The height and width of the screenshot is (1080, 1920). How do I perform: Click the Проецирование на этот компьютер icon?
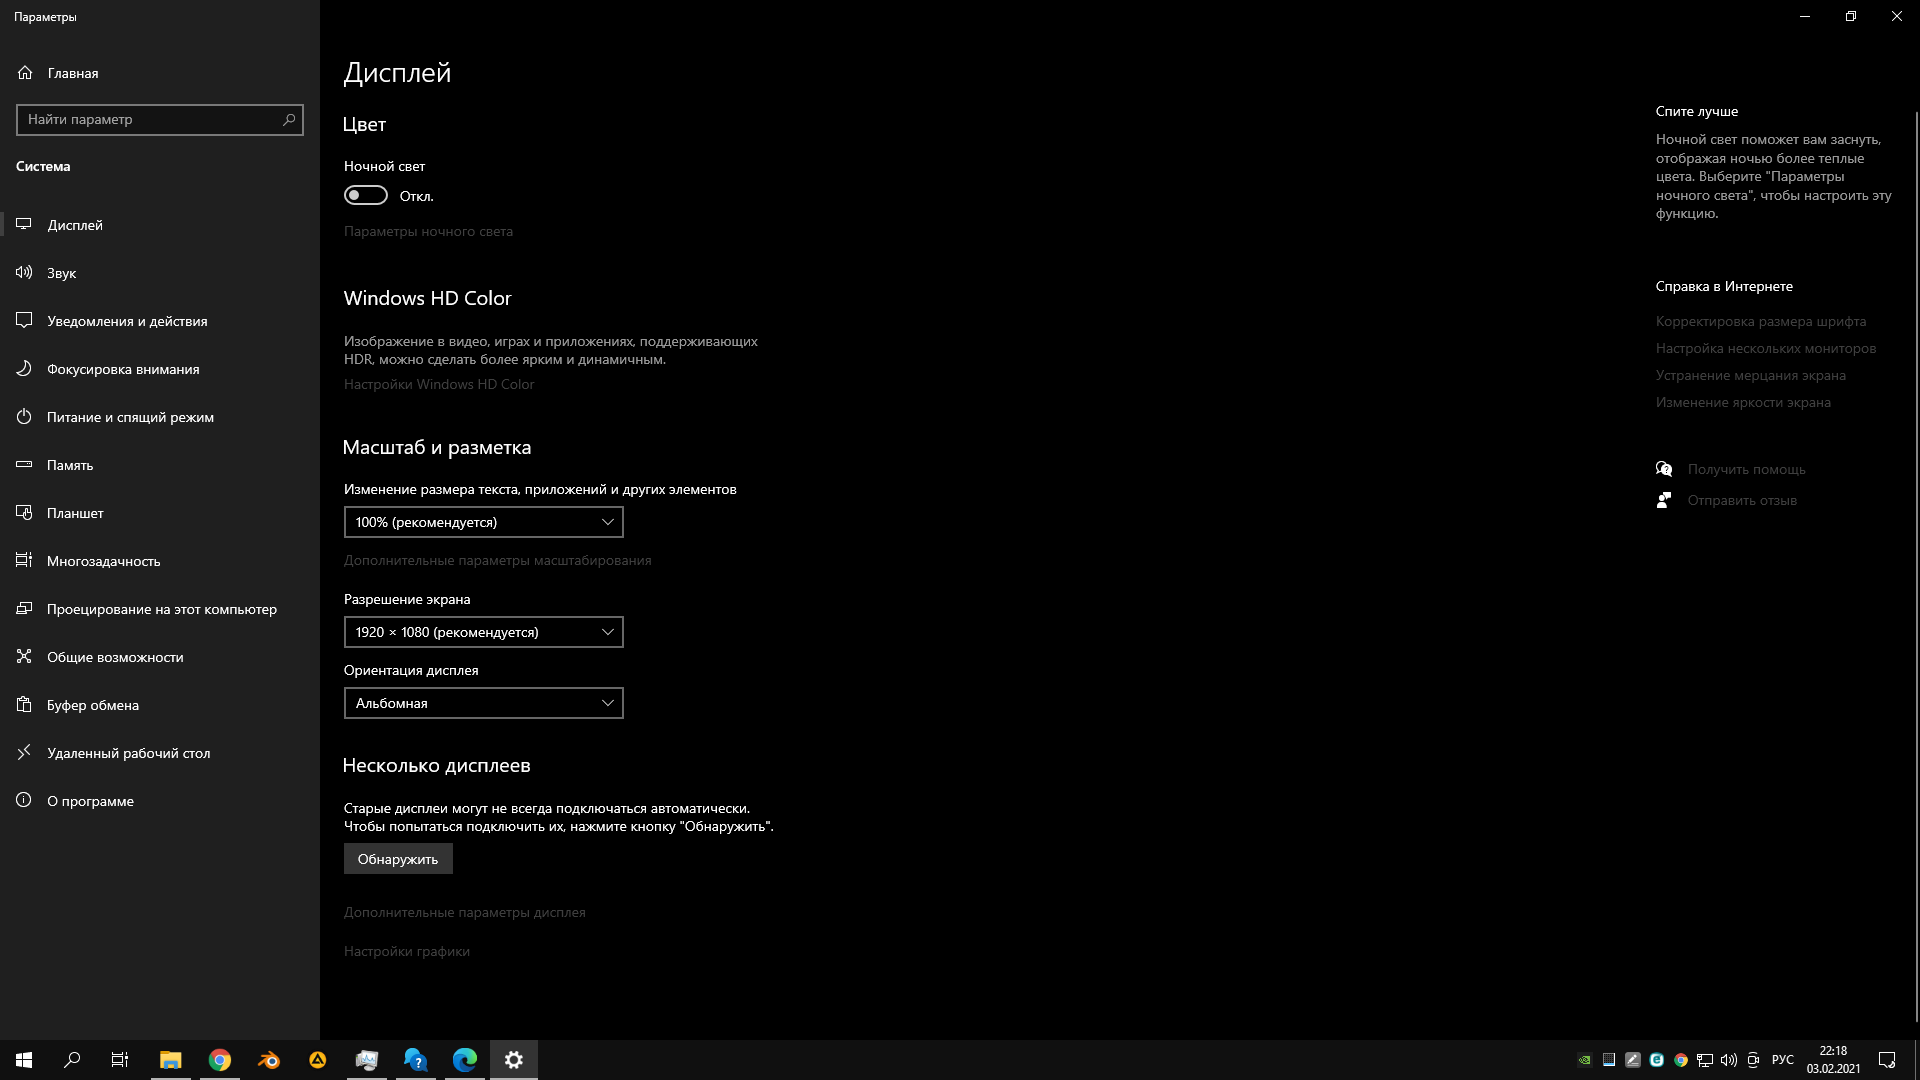pos(24,609)
